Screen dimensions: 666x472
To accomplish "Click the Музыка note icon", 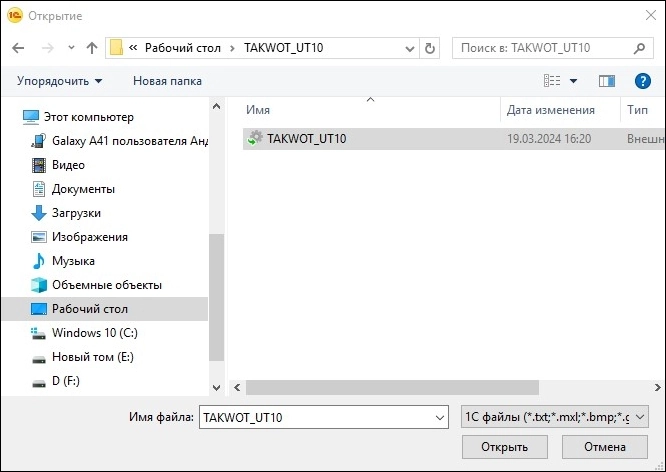I will 39,261.
